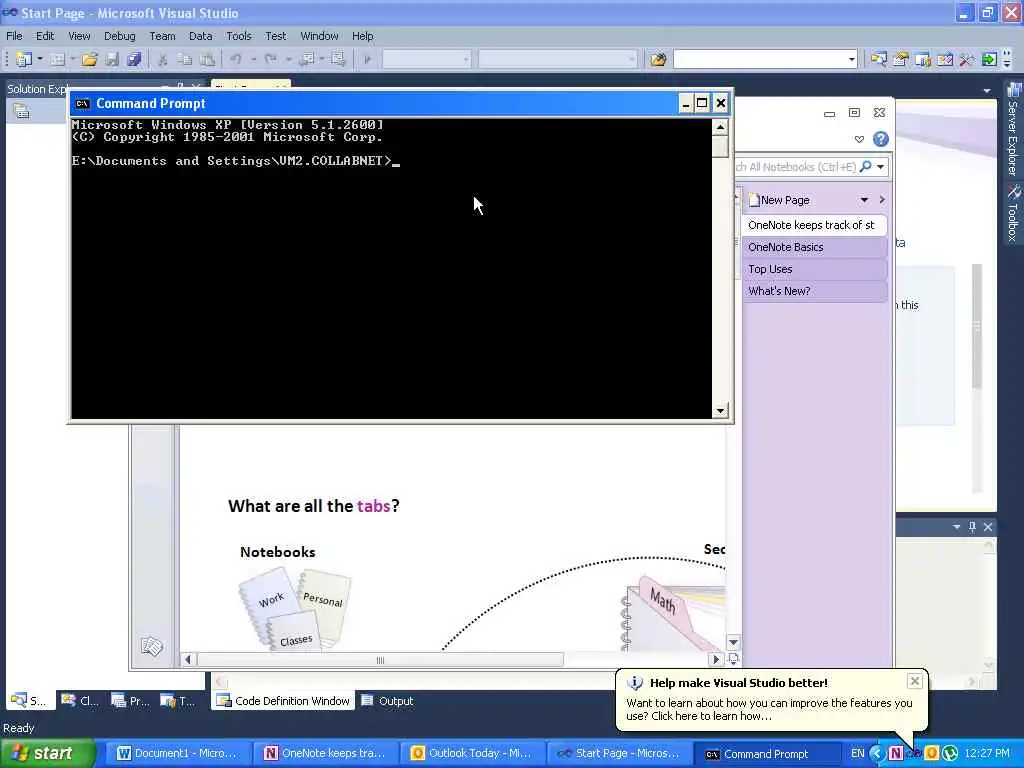Click the Paste clipboard icon
The height and width of the screenshot is (768, 1024).
207,59
